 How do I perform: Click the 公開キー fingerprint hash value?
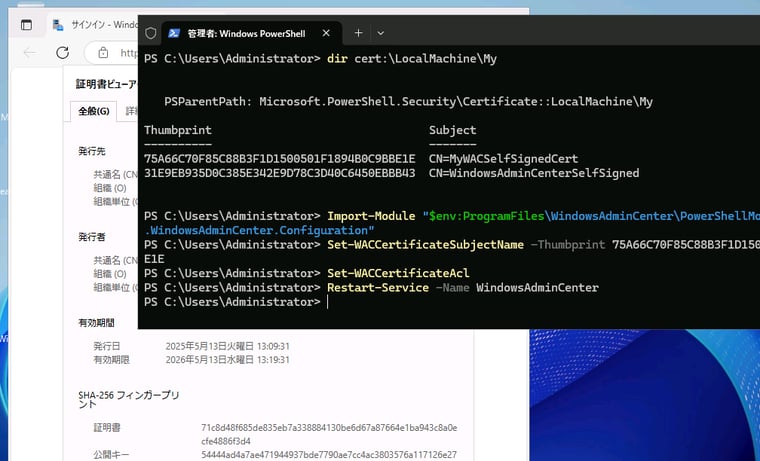(x=329, y=455)
